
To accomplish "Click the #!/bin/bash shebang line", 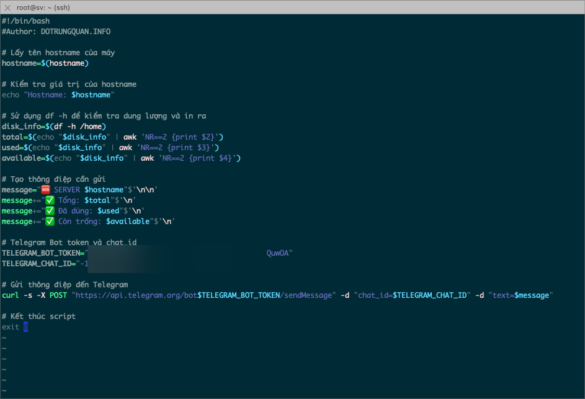I will pos(26,21).
